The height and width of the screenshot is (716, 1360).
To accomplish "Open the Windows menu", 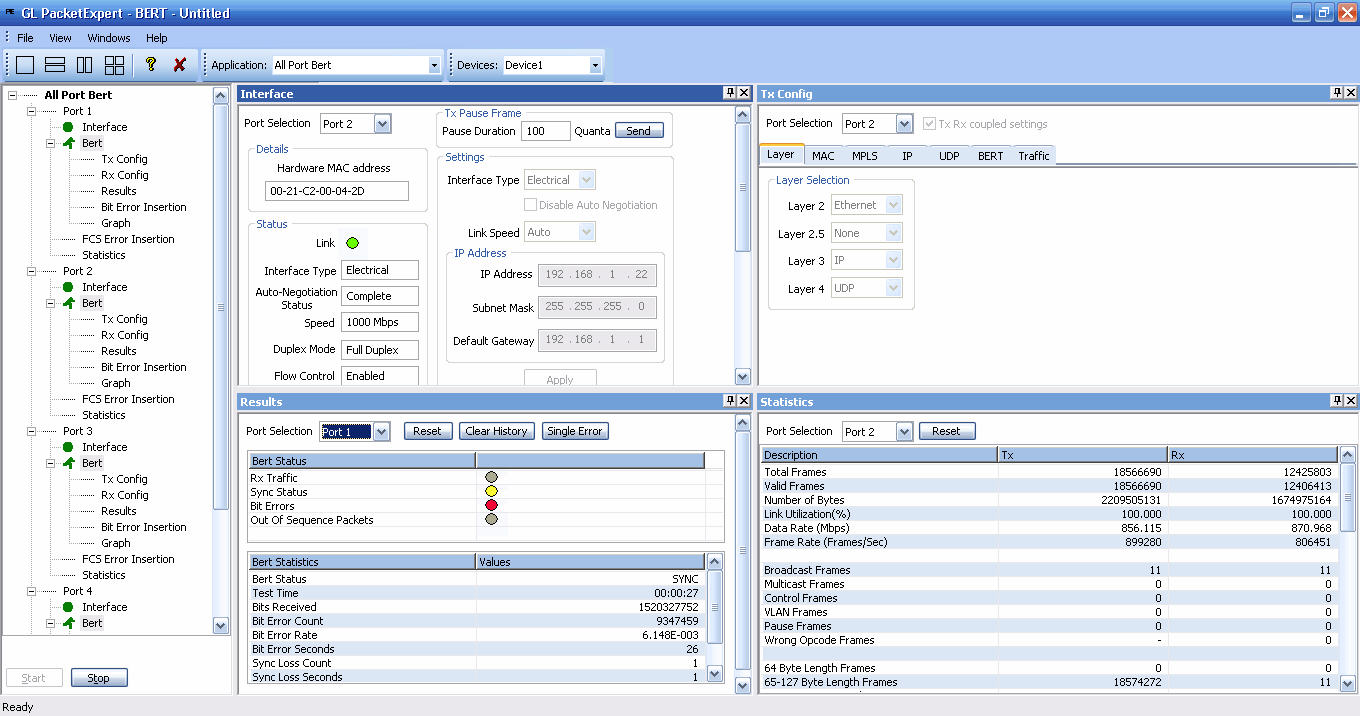I will (108, 38).
